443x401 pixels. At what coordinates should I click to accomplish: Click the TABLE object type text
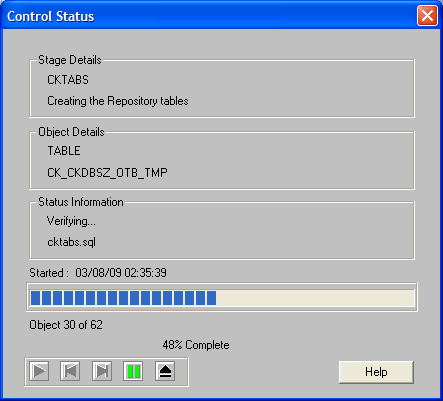(x=64, y=151)
